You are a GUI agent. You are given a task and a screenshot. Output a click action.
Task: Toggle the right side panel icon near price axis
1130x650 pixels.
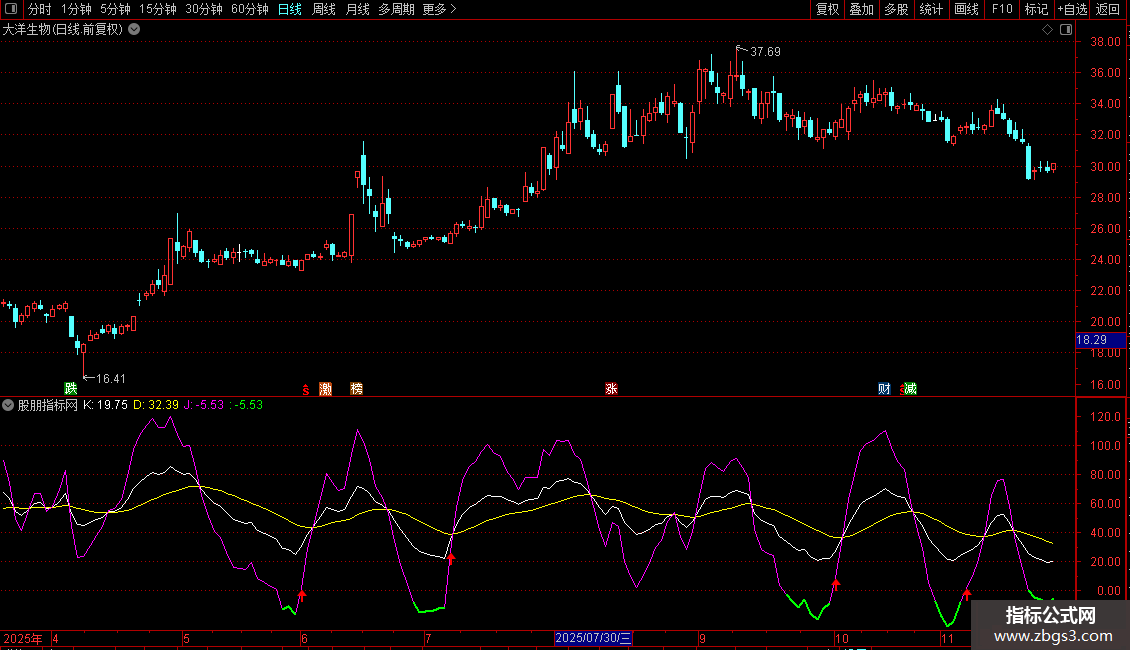(1066, 29)
